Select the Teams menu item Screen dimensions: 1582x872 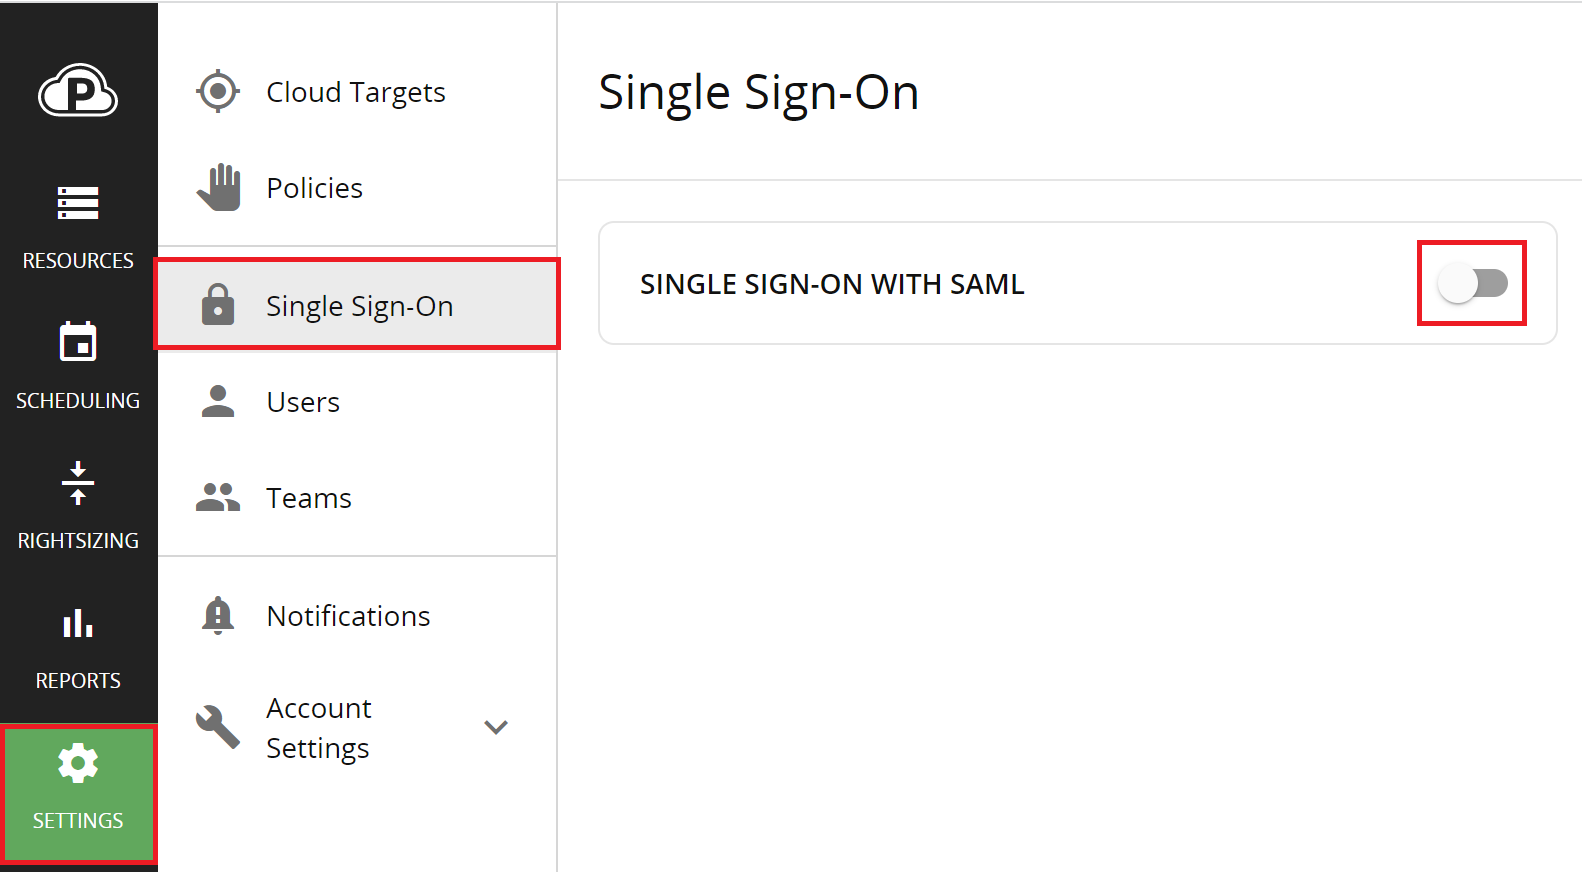(x=309, y=498)
